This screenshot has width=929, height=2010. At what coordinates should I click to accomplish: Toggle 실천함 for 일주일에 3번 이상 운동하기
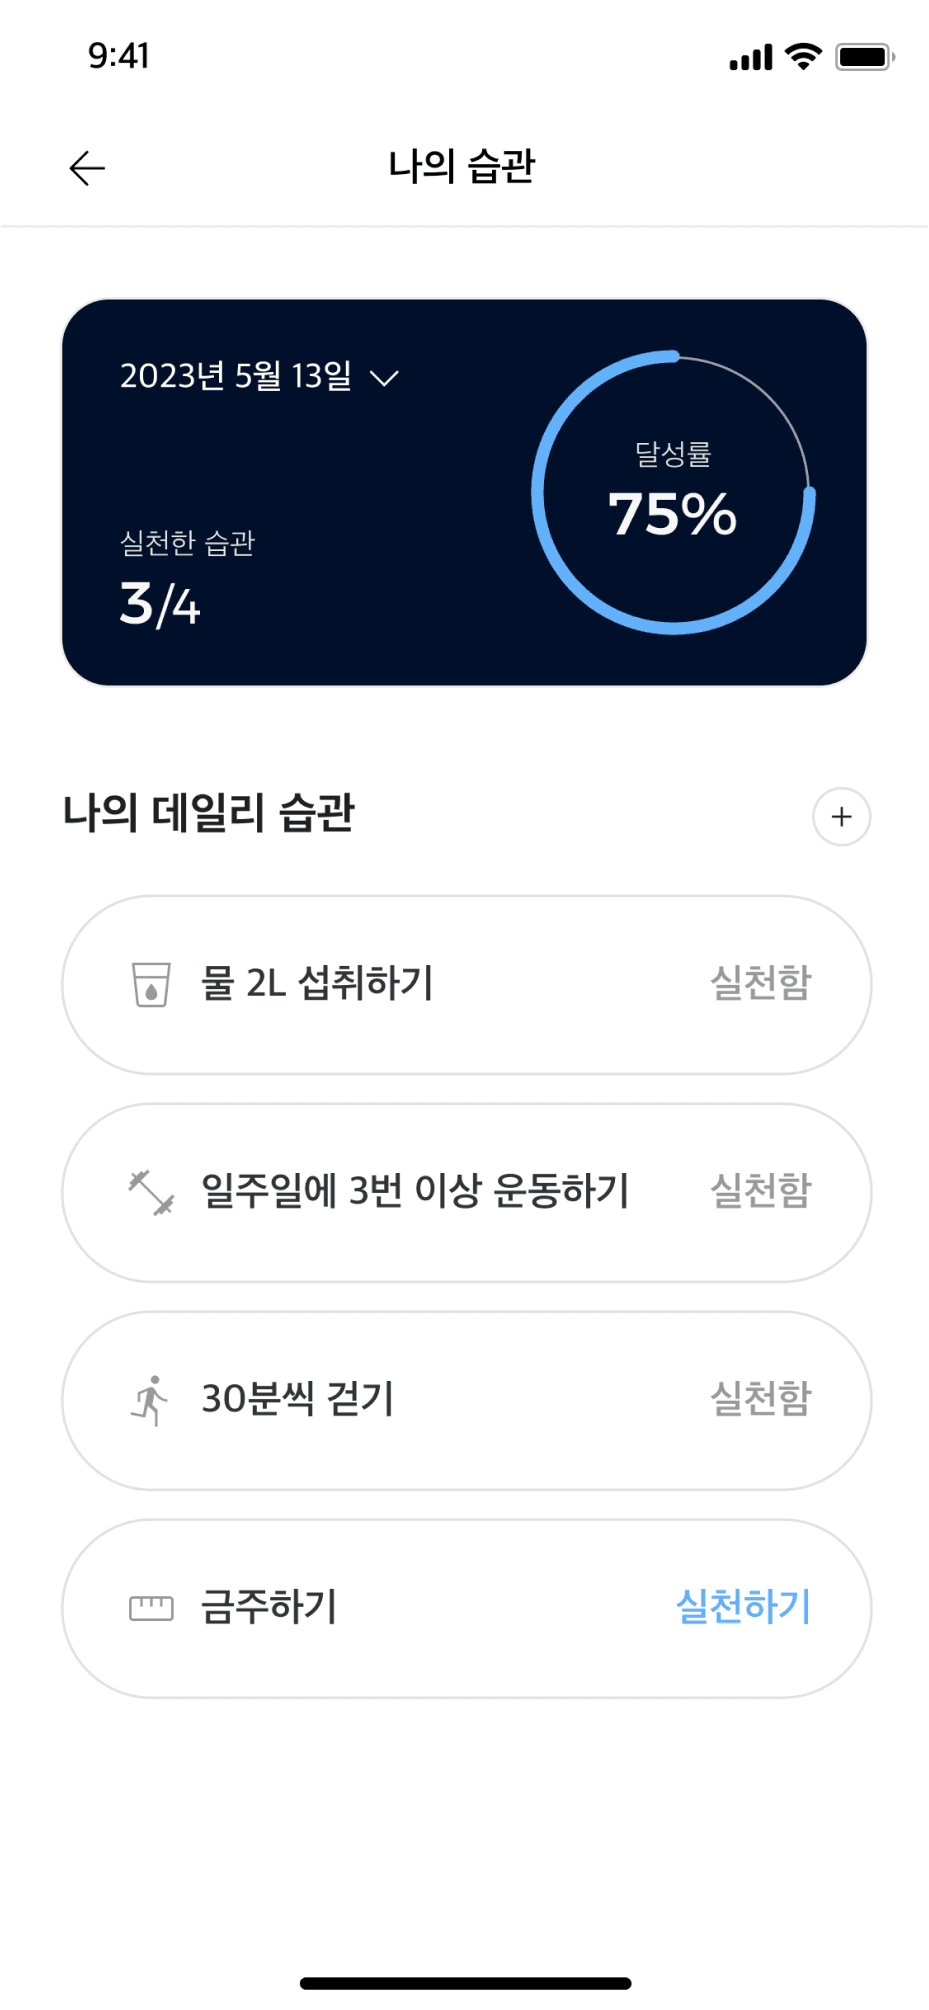(x=760, y=1191)
